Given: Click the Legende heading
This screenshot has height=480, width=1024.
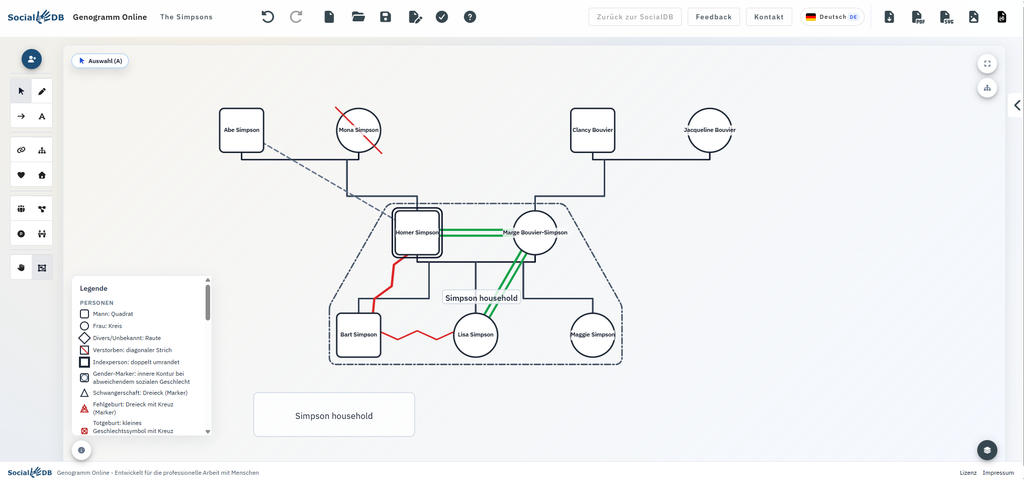Looking at the screenshot, I should pyautogui.click(x=93, y=288).
